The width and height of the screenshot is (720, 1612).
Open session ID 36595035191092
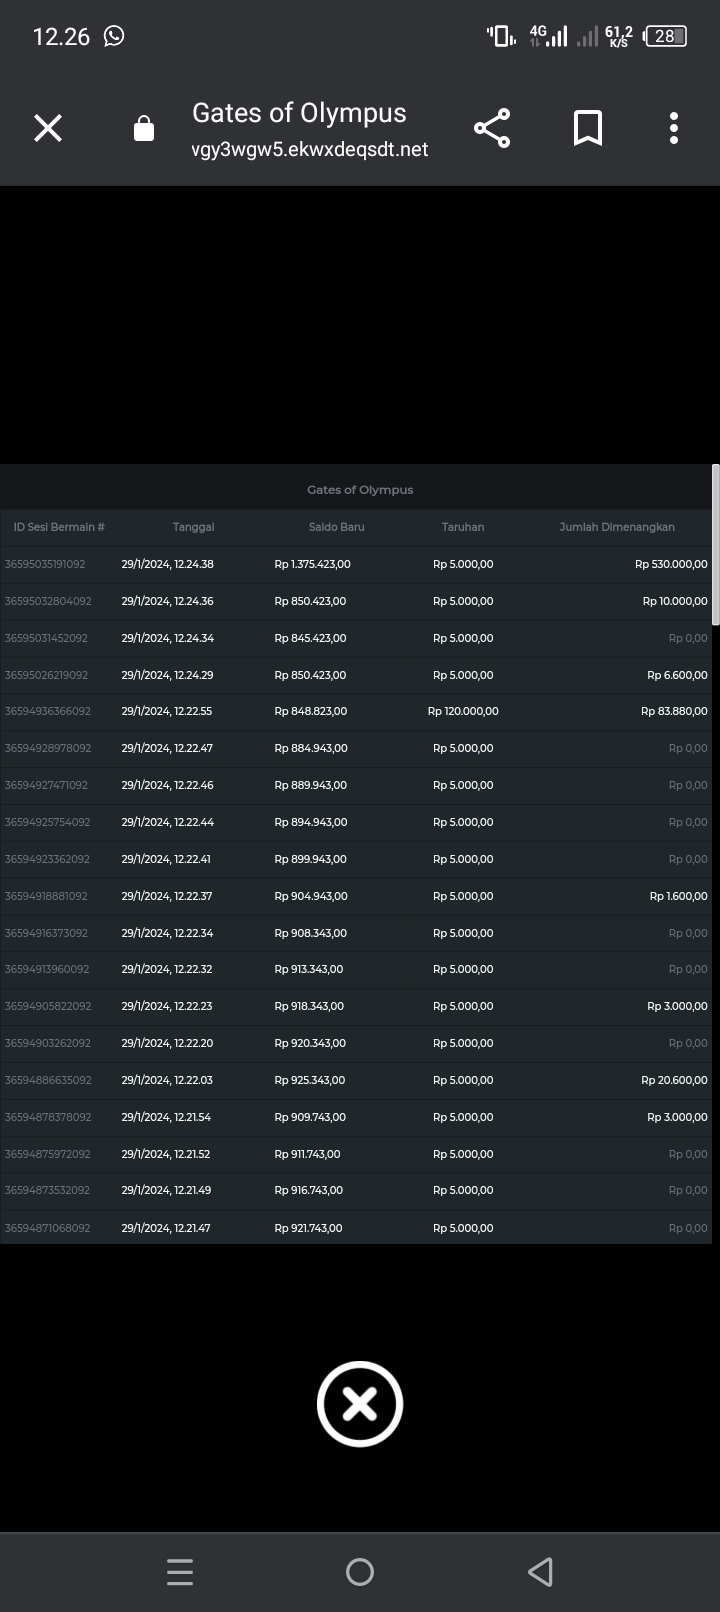[x=45, y=564]
